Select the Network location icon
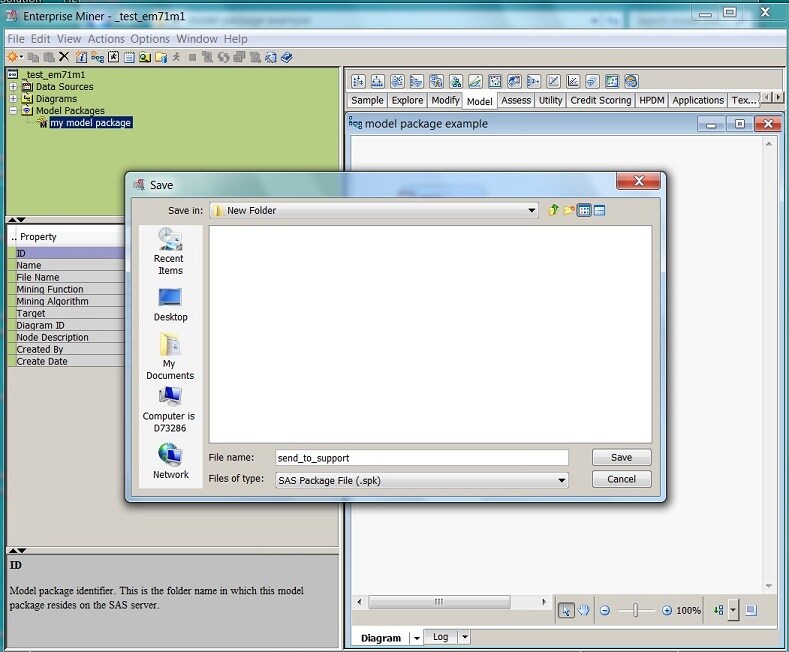The image size is (789, 652). pos(170,460)
